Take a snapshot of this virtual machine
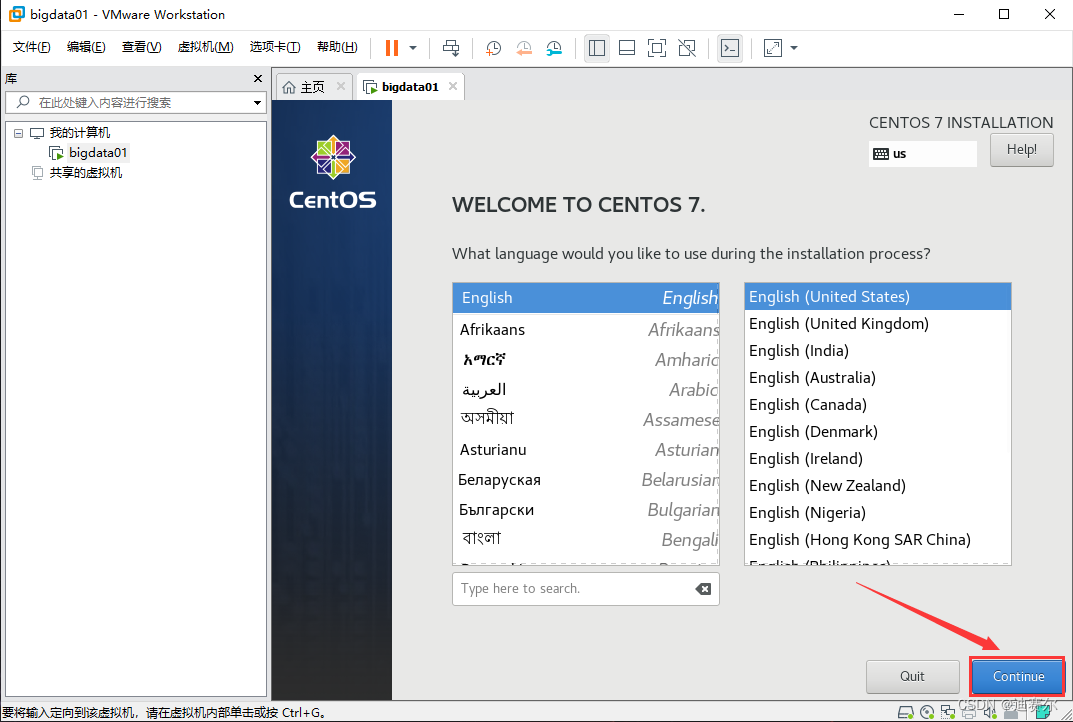This screenshot has height=722, width=1073. click(493, 48)
